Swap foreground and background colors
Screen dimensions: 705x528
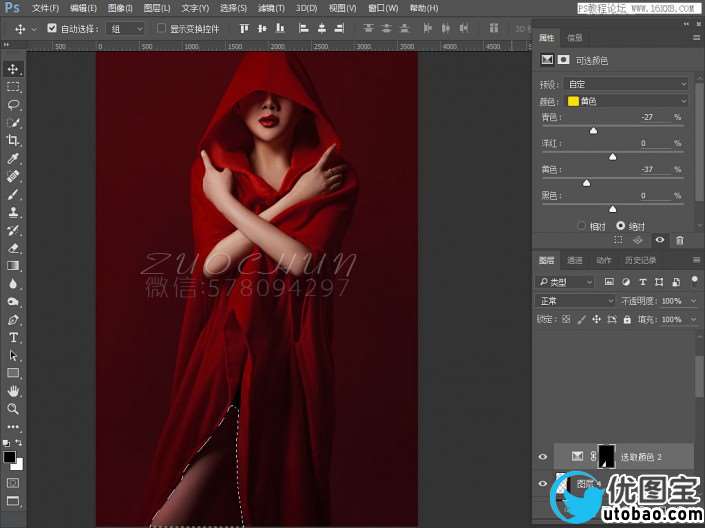18,443
